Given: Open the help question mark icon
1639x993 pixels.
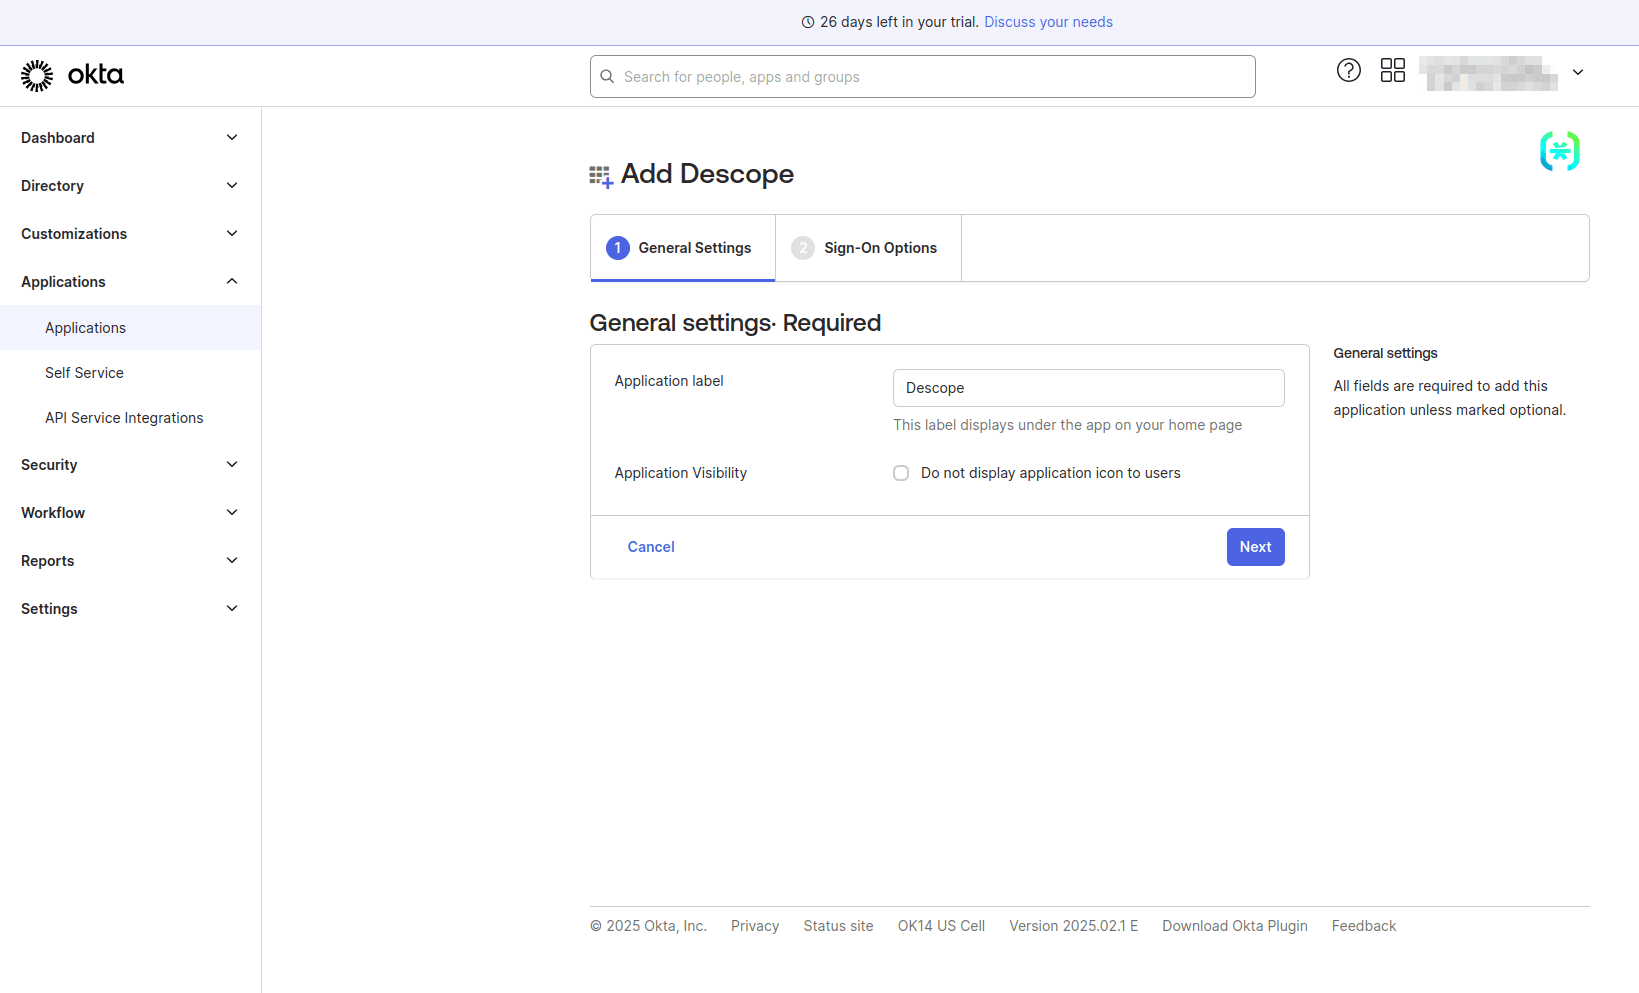Looking at the screenshot, I should pyautogui.click(x=1348, y=70).
